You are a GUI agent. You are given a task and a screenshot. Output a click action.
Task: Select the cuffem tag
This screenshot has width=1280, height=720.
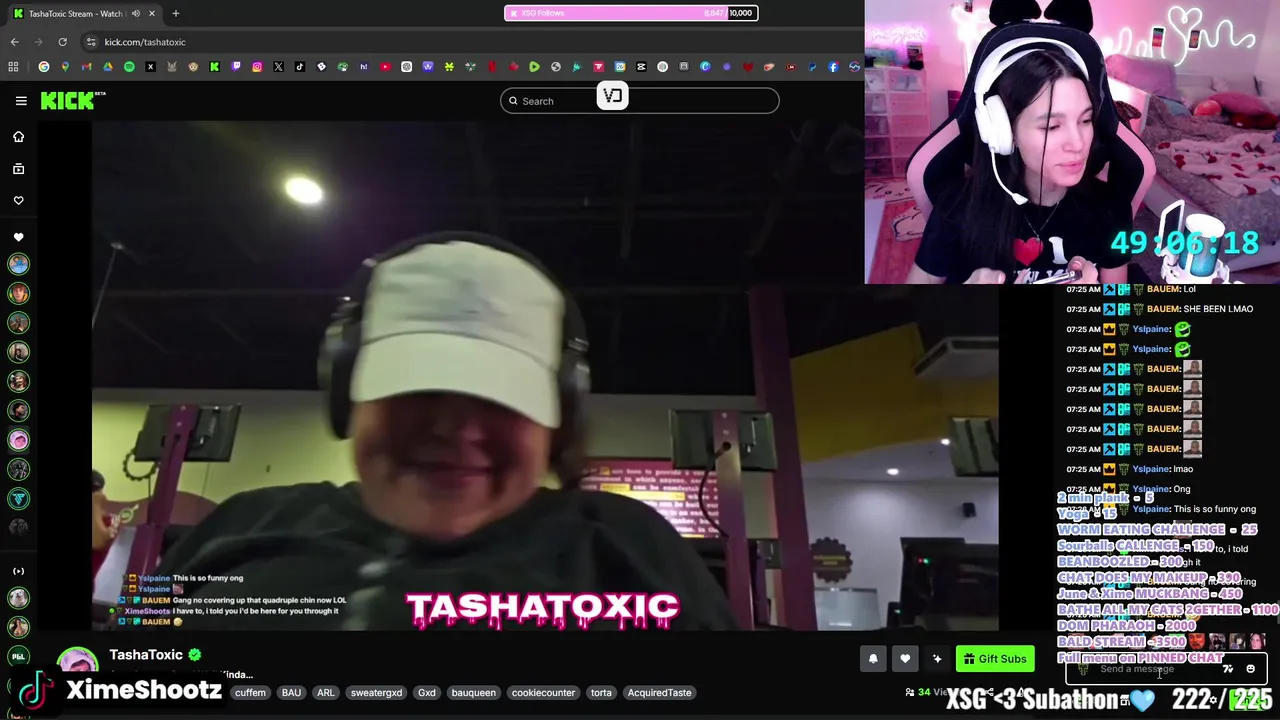coord(250,692)
